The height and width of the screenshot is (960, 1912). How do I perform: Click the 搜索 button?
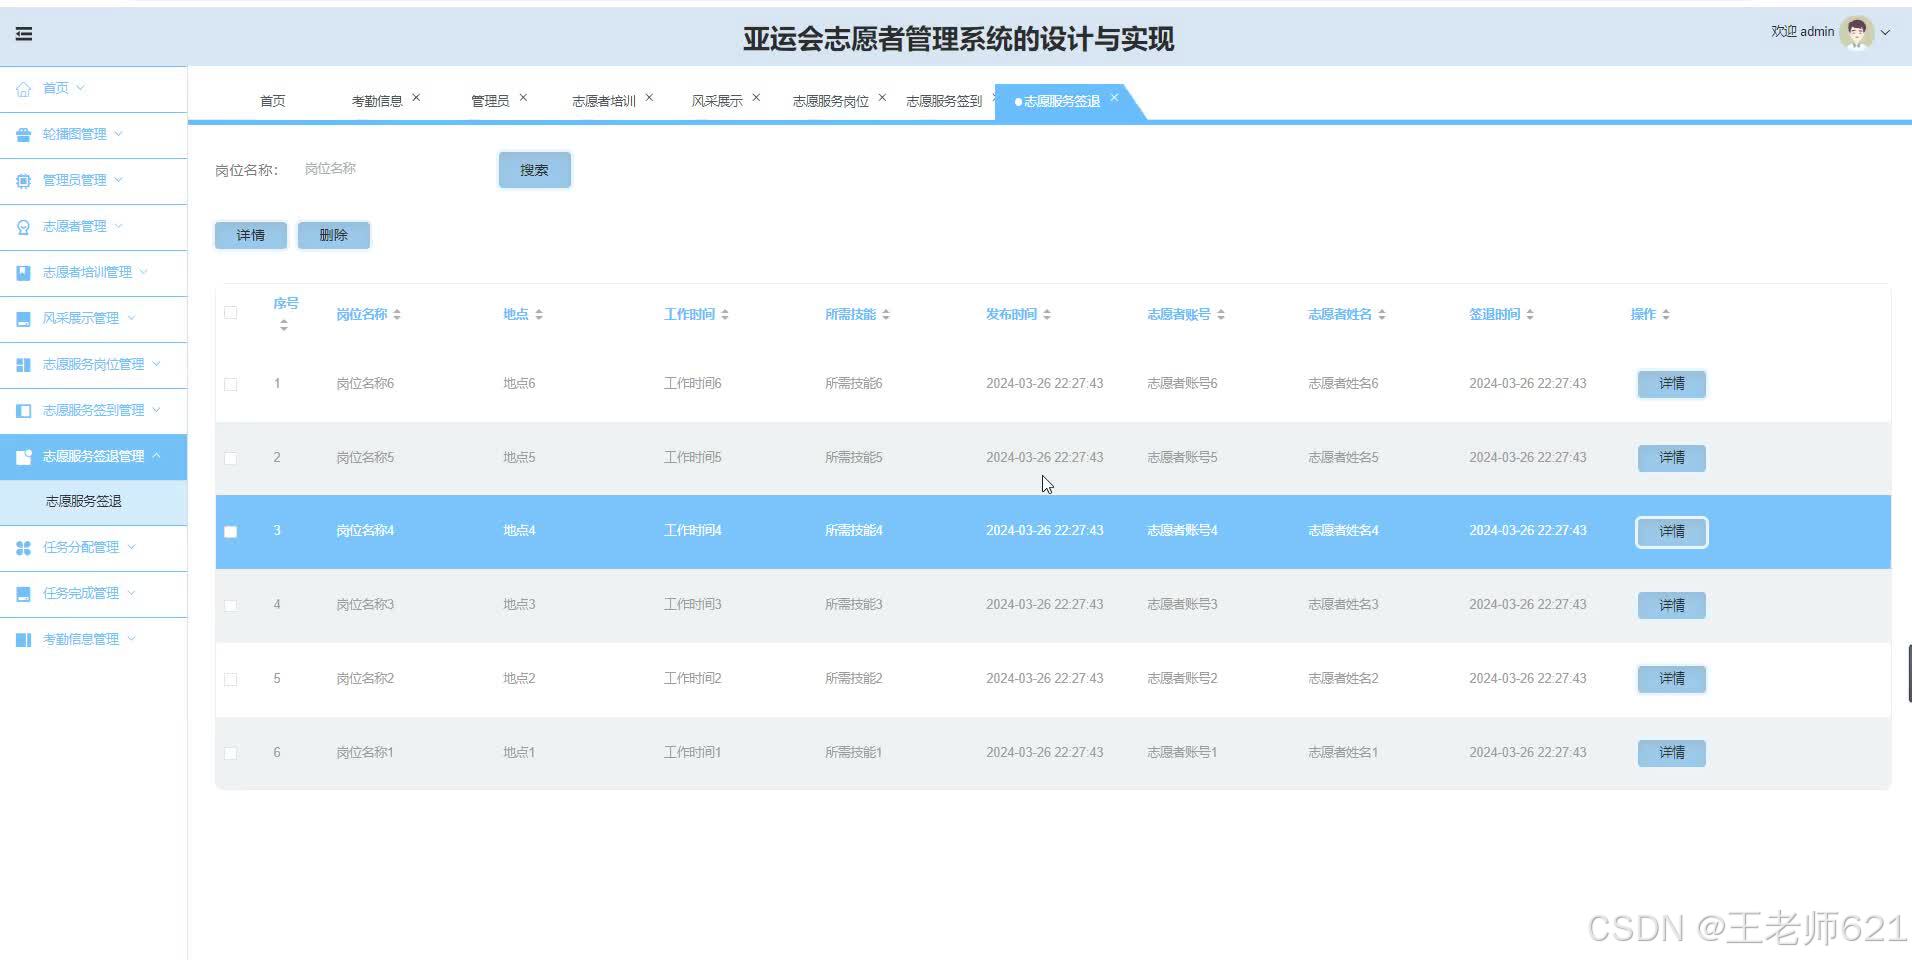[x=535, y=170]
